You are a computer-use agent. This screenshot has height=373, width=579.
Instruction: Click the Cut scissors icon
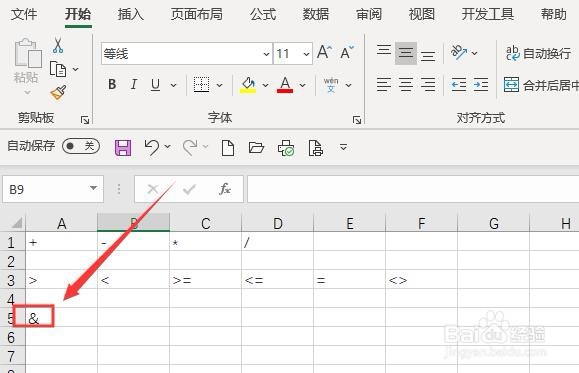[x=58, y=46]
